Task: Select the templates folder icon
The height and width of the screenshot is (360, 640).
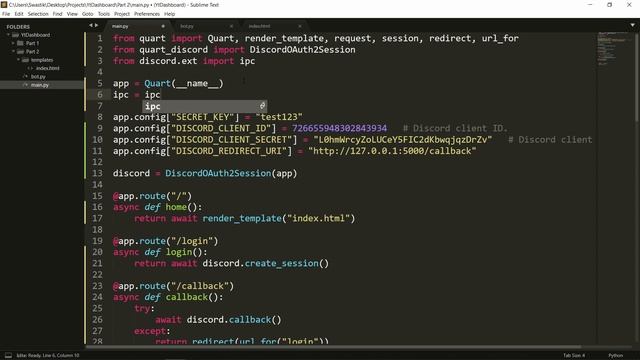Action: pyautogui.click(x=25, y=60)
